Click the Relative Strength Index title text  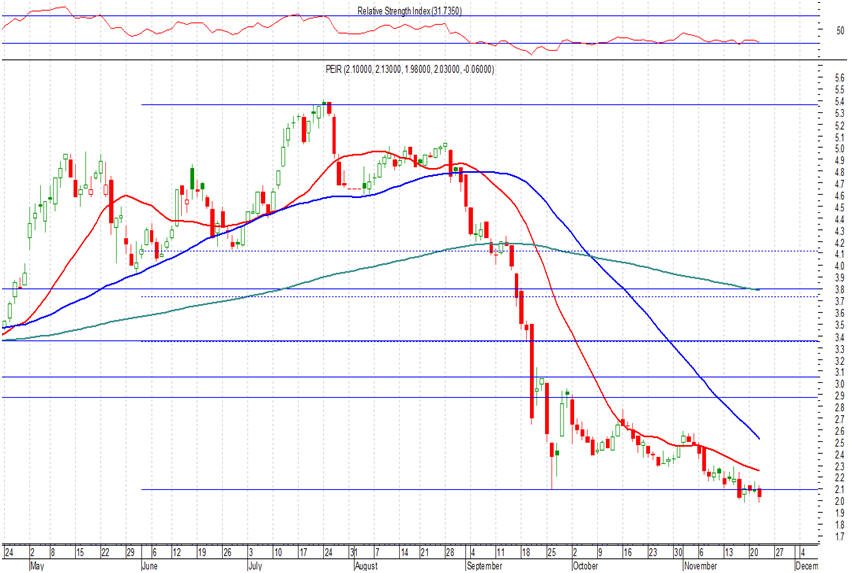click(409, 10)
